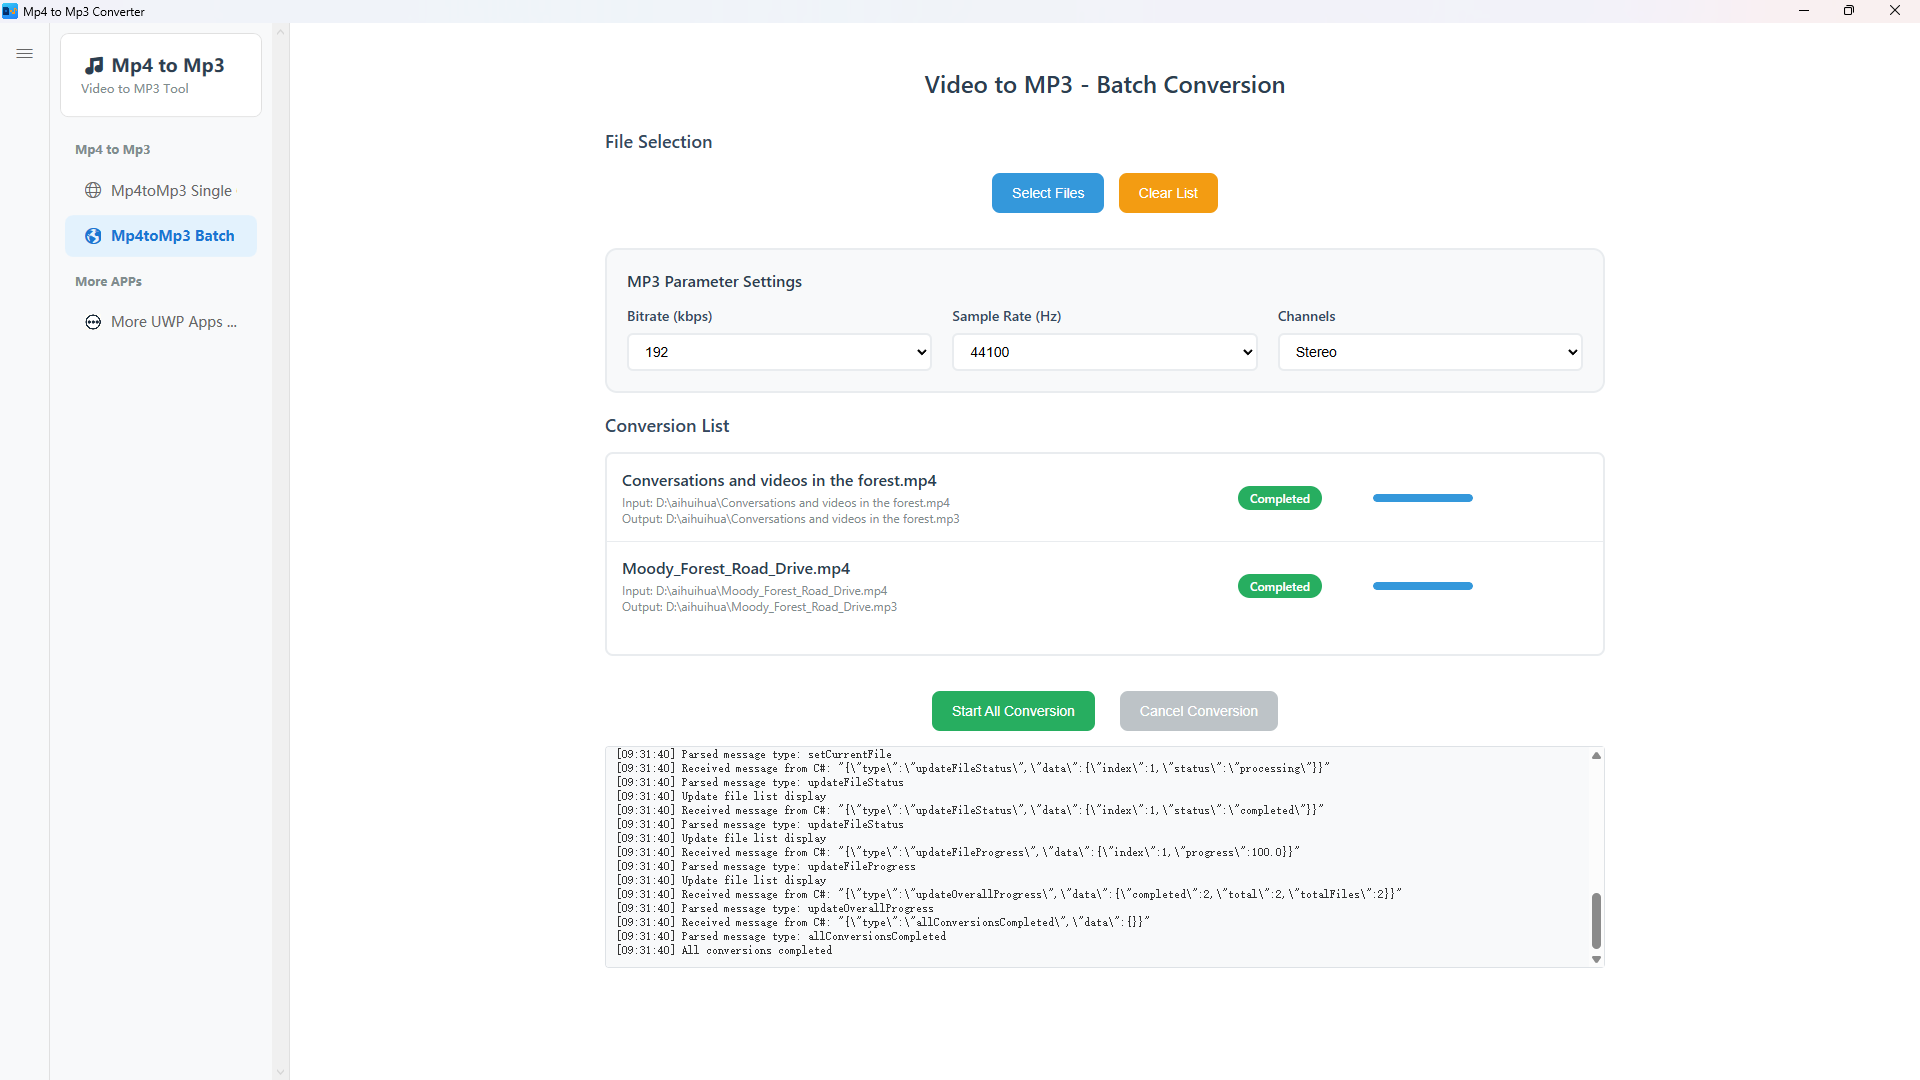Click the log scrollbar down arrow
The height and width of the screenshot is (1080, 1920).
(1595, 958)
